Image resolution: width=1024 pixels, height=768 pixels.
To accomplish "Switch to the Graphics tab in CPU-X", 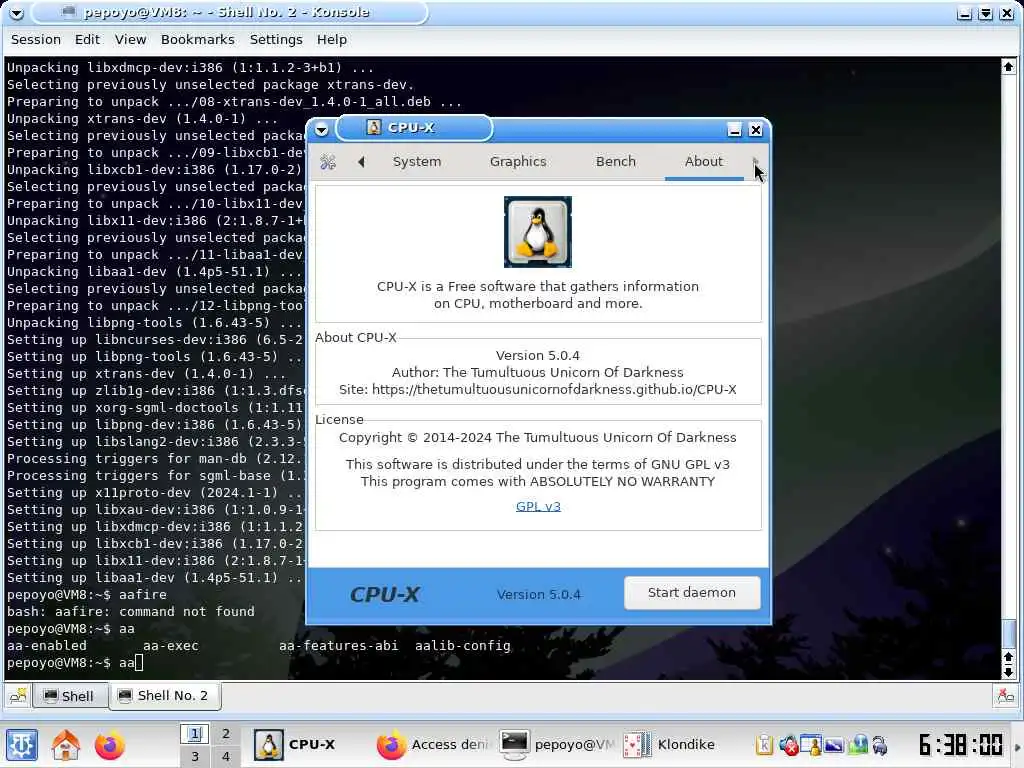I will (518, 161).
